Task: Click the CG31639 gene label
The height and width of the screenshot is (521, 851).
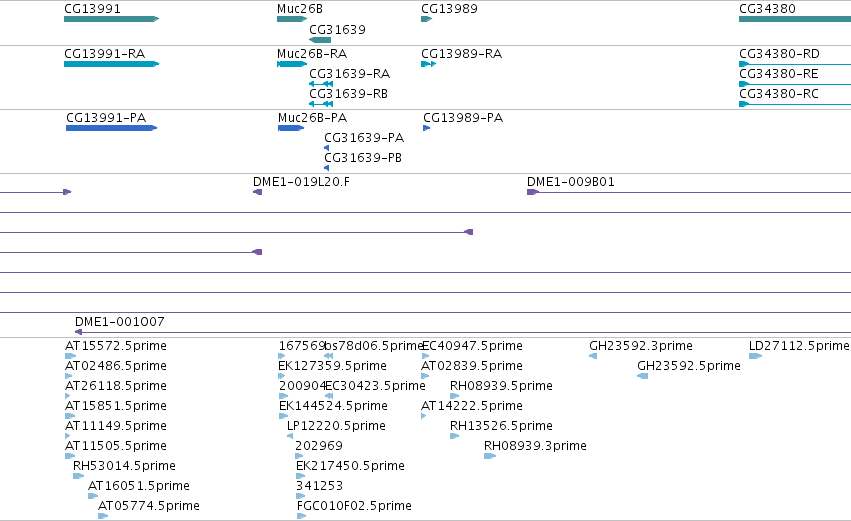Action: click(x=337, y=29)
